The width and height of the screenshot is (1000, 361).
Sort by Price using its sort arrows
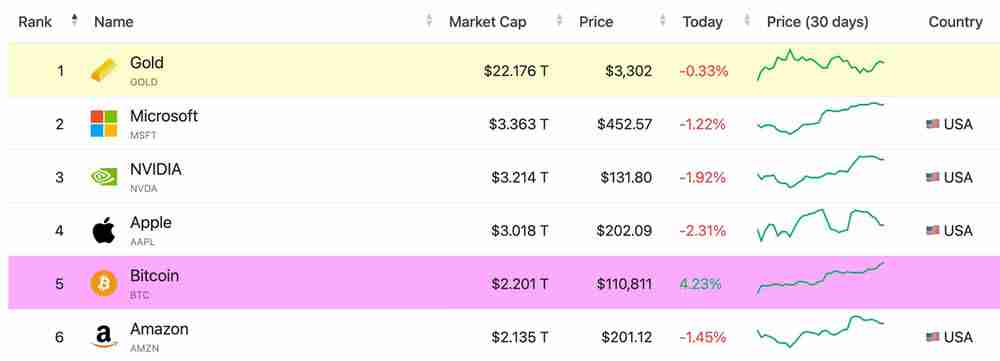(x=663, y=20)
